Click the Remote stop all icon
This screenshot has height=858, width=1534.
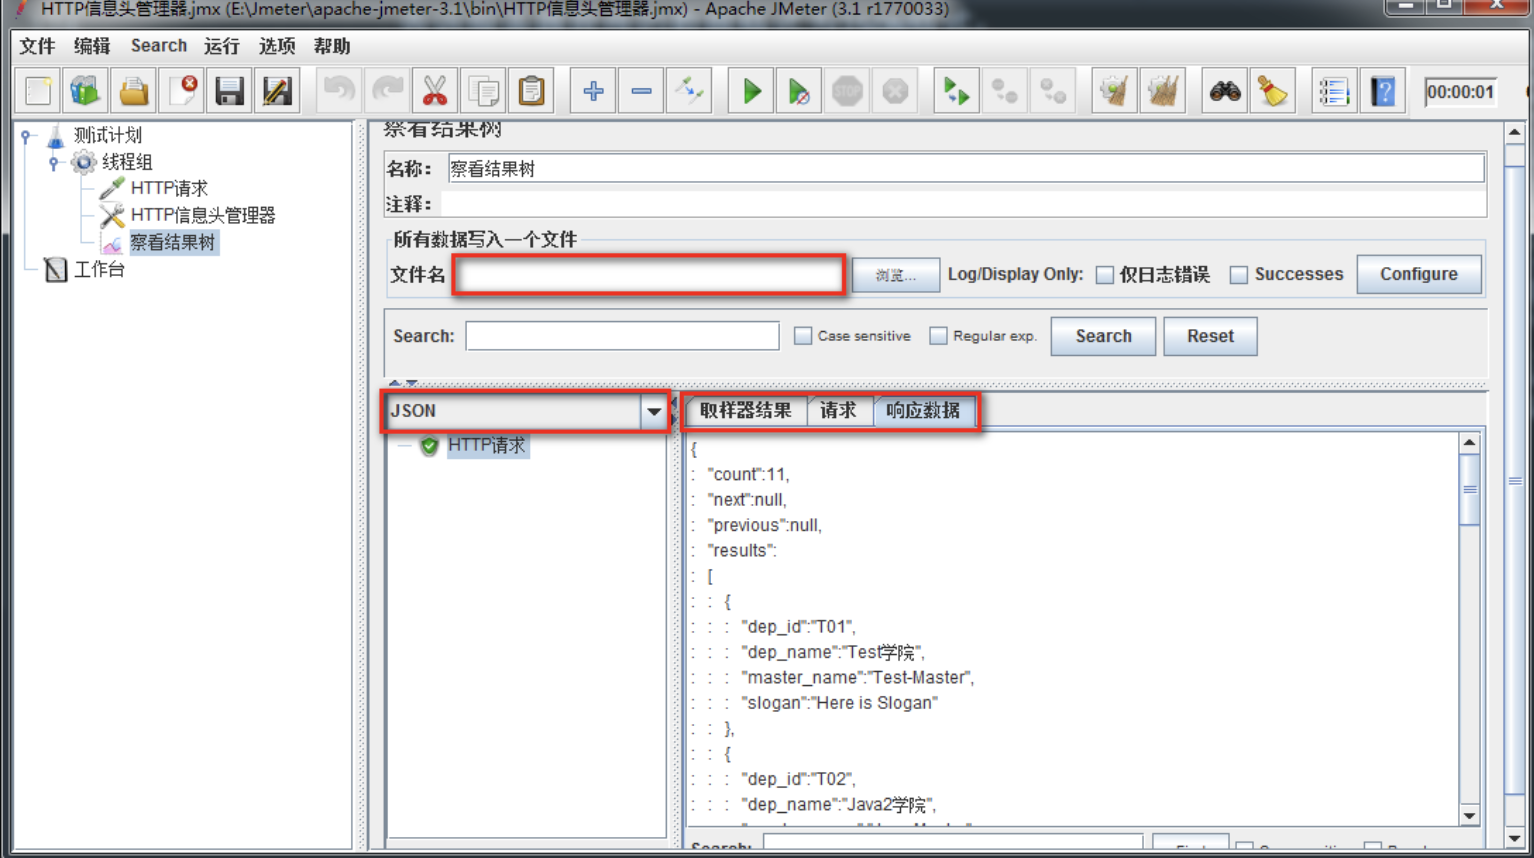click(x=1004, y=92)
